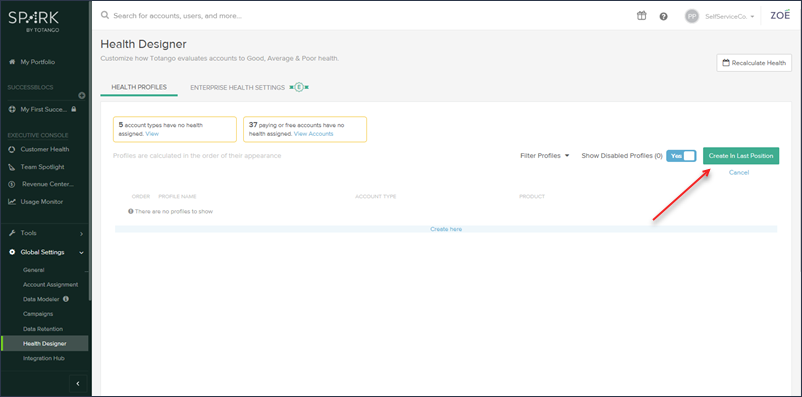Screen dimensions: 802x397
Task: Click the Tools wrench icon
Action: pos(12,233)
